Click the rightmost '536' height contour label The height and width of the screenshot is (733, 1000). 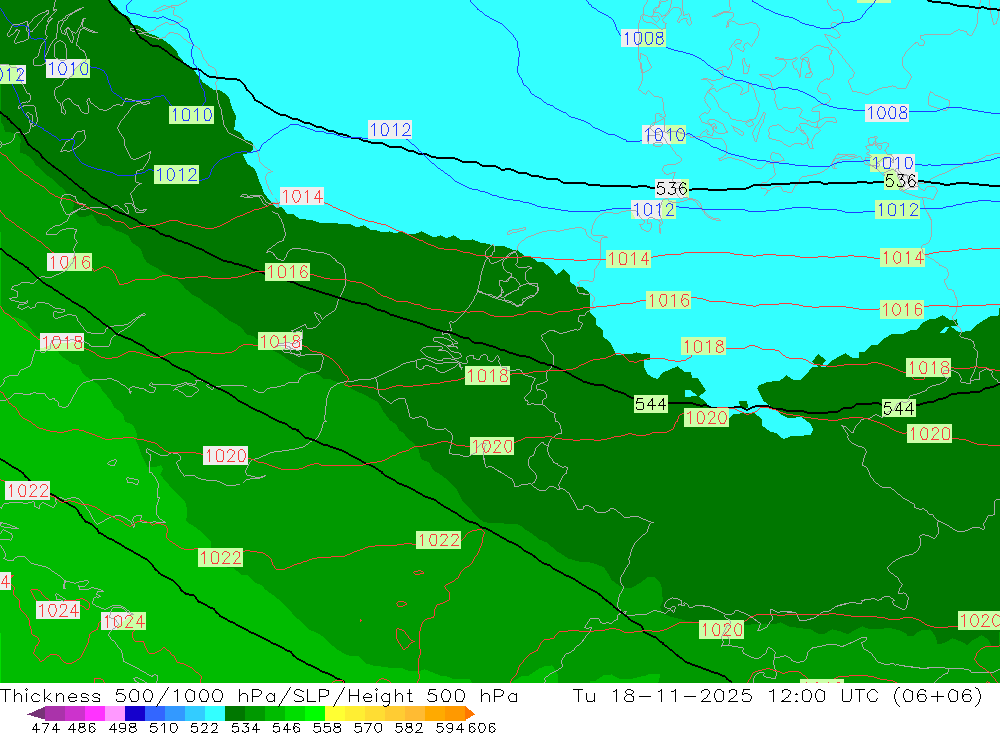tap(901, 181)
